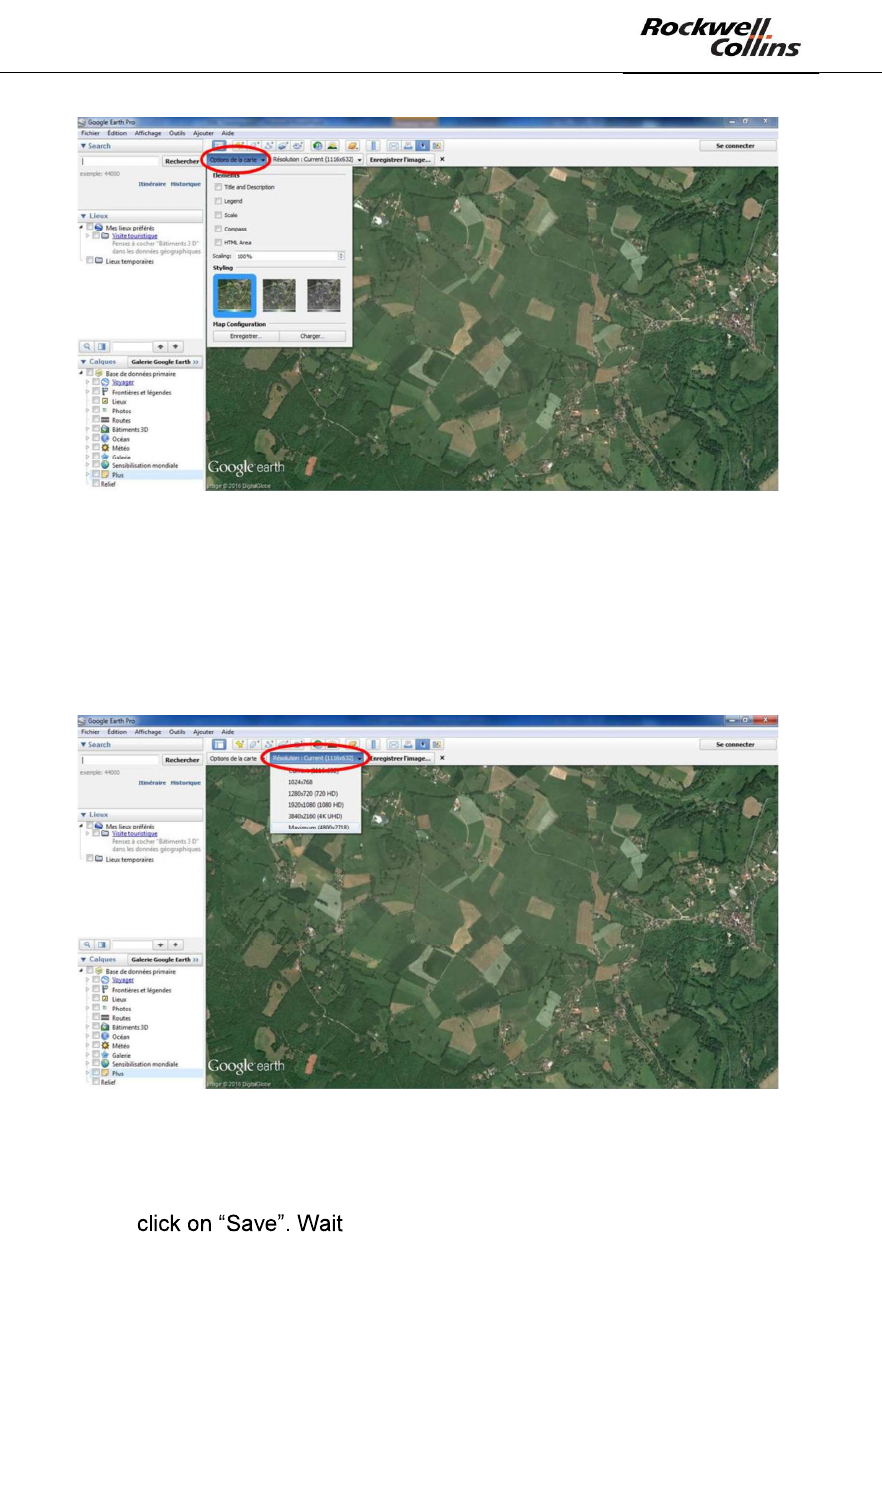This screenshot has width=882, height=1502.
Task: Check the Routes layer in the Options panel screenshot
Action: point(96,420)
